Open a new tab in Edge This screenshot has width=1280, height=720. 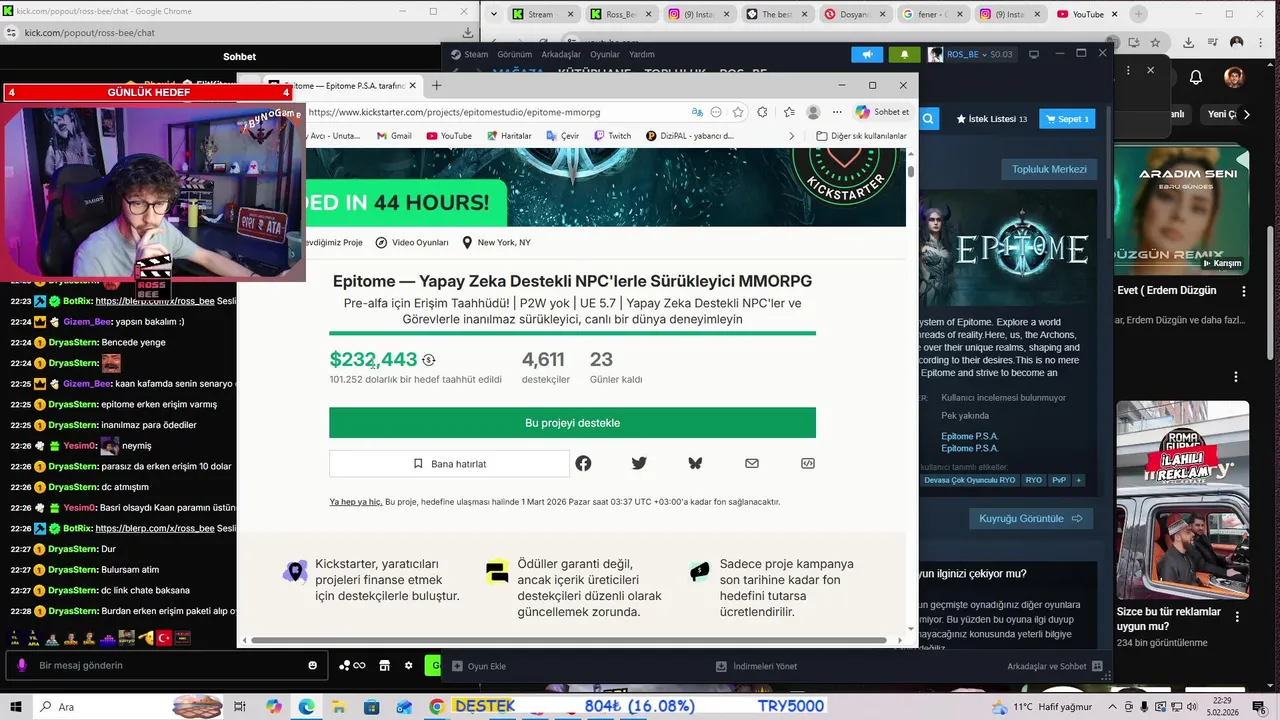click(436, 86)
